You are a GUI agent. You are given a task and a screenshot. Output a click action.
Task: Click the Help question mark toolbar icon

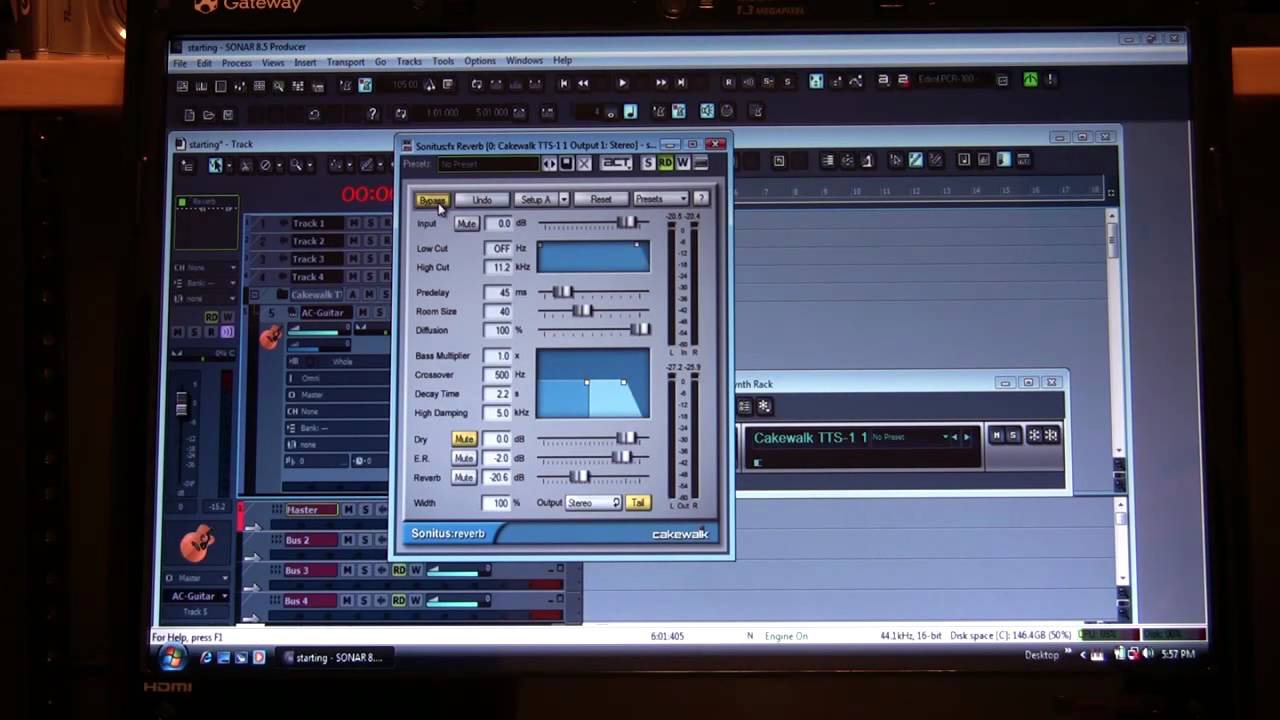(x=372, y=114)
